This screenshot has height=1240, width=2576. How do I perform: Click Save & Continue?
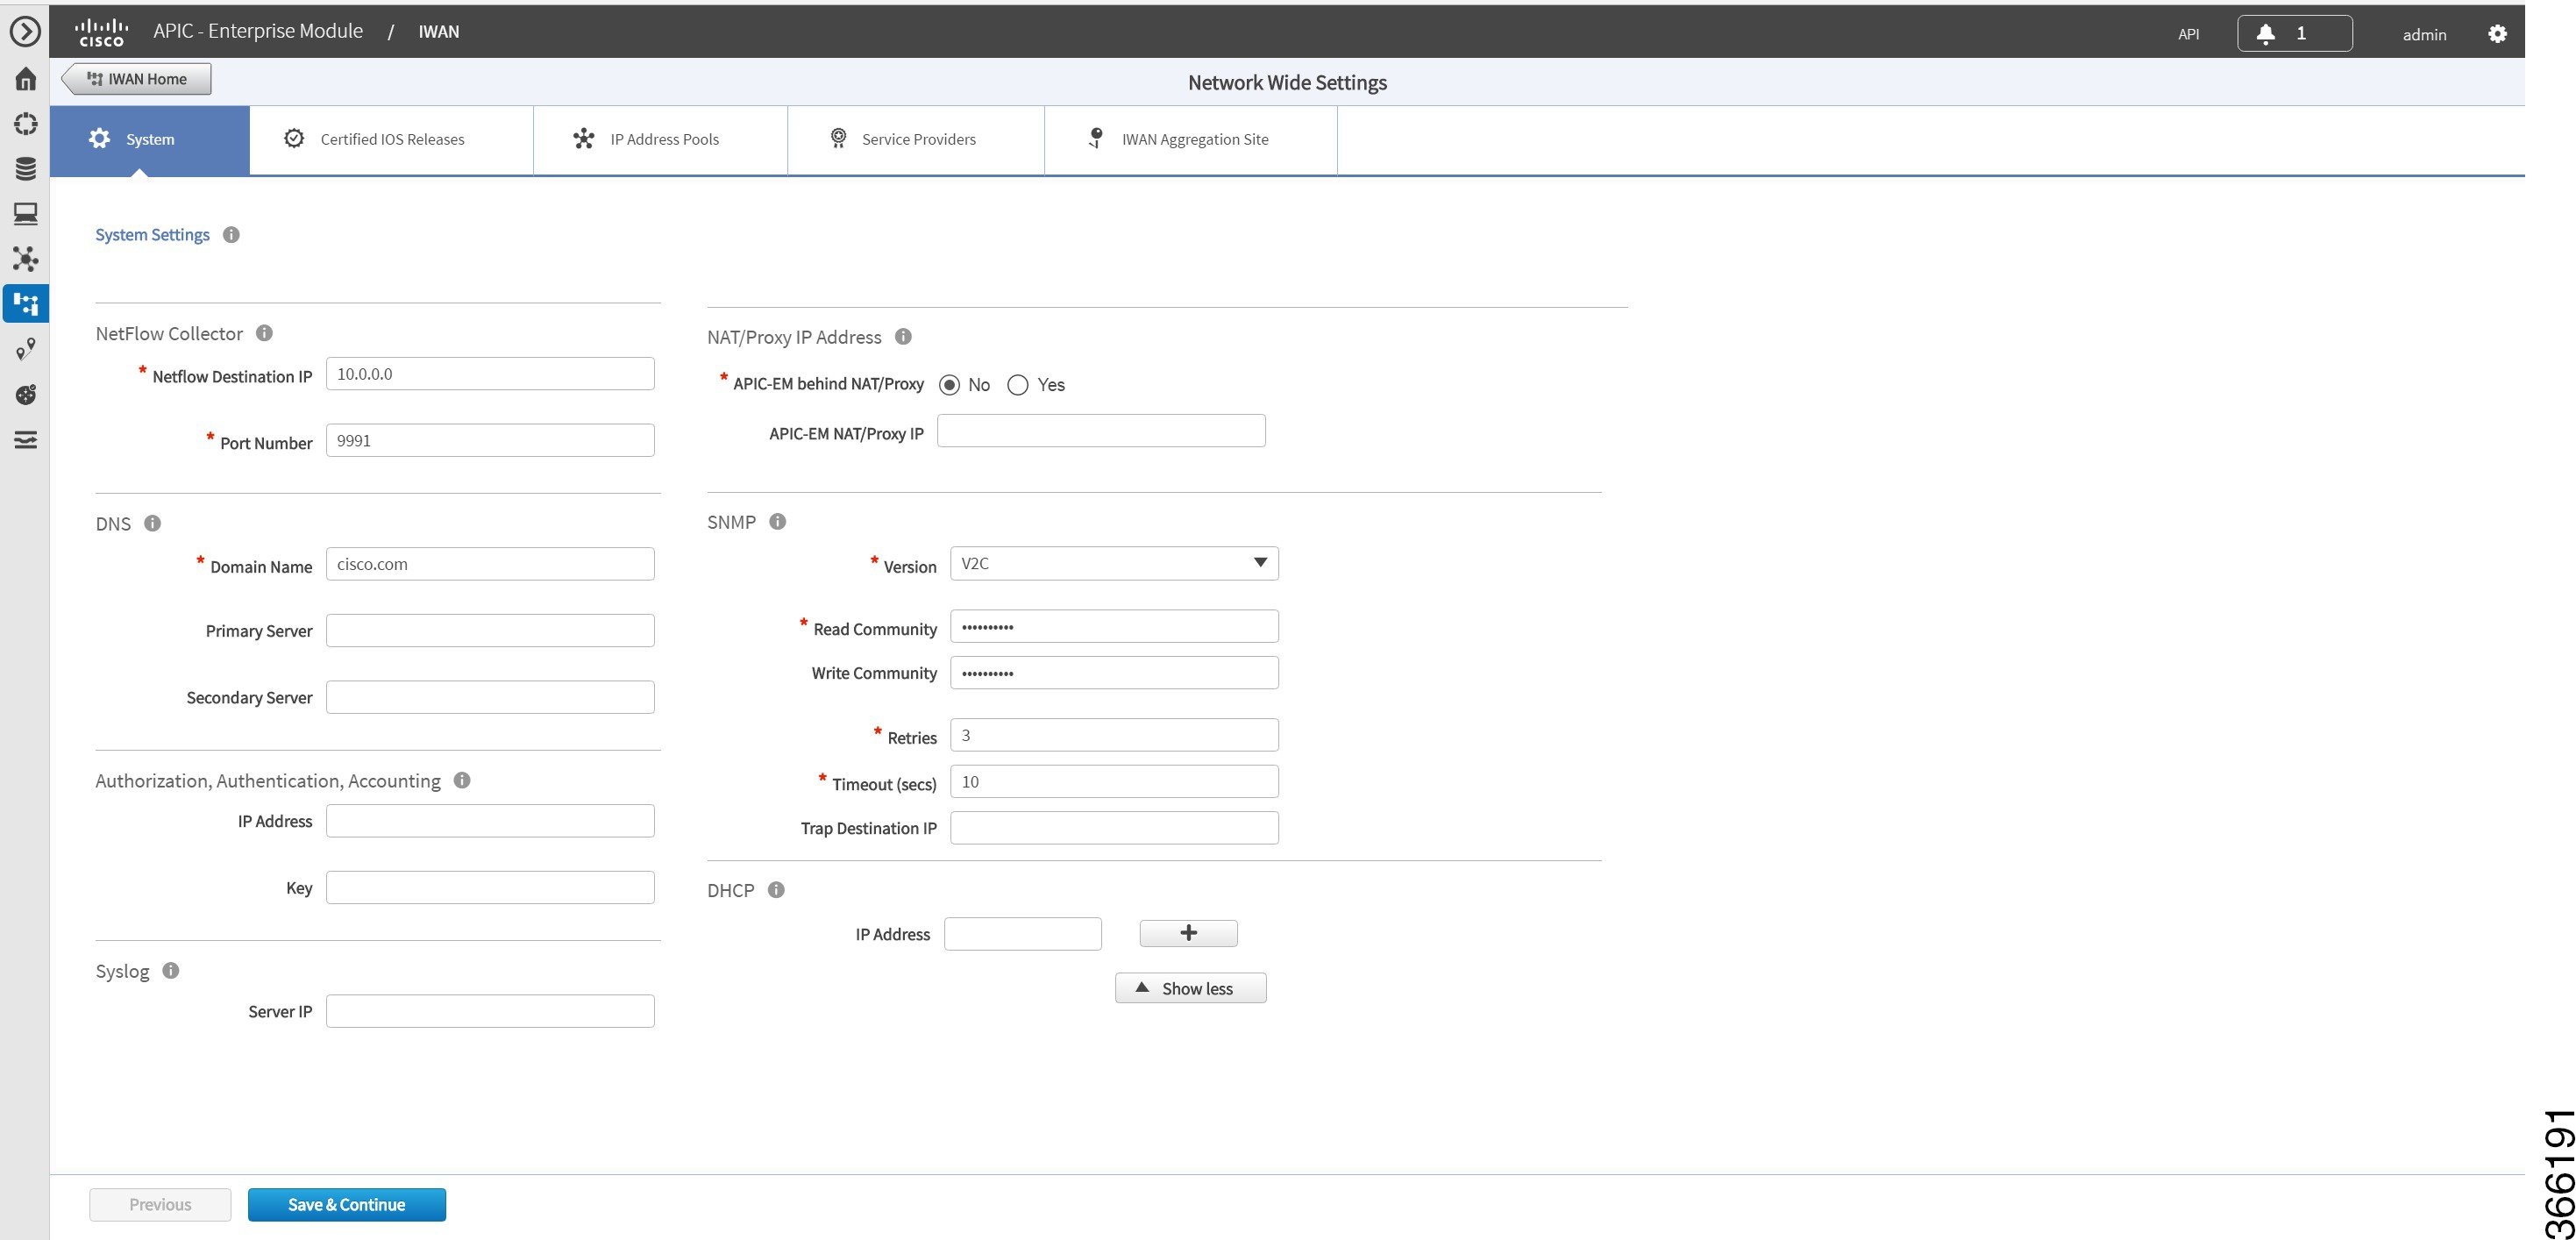coord(347,1204)
